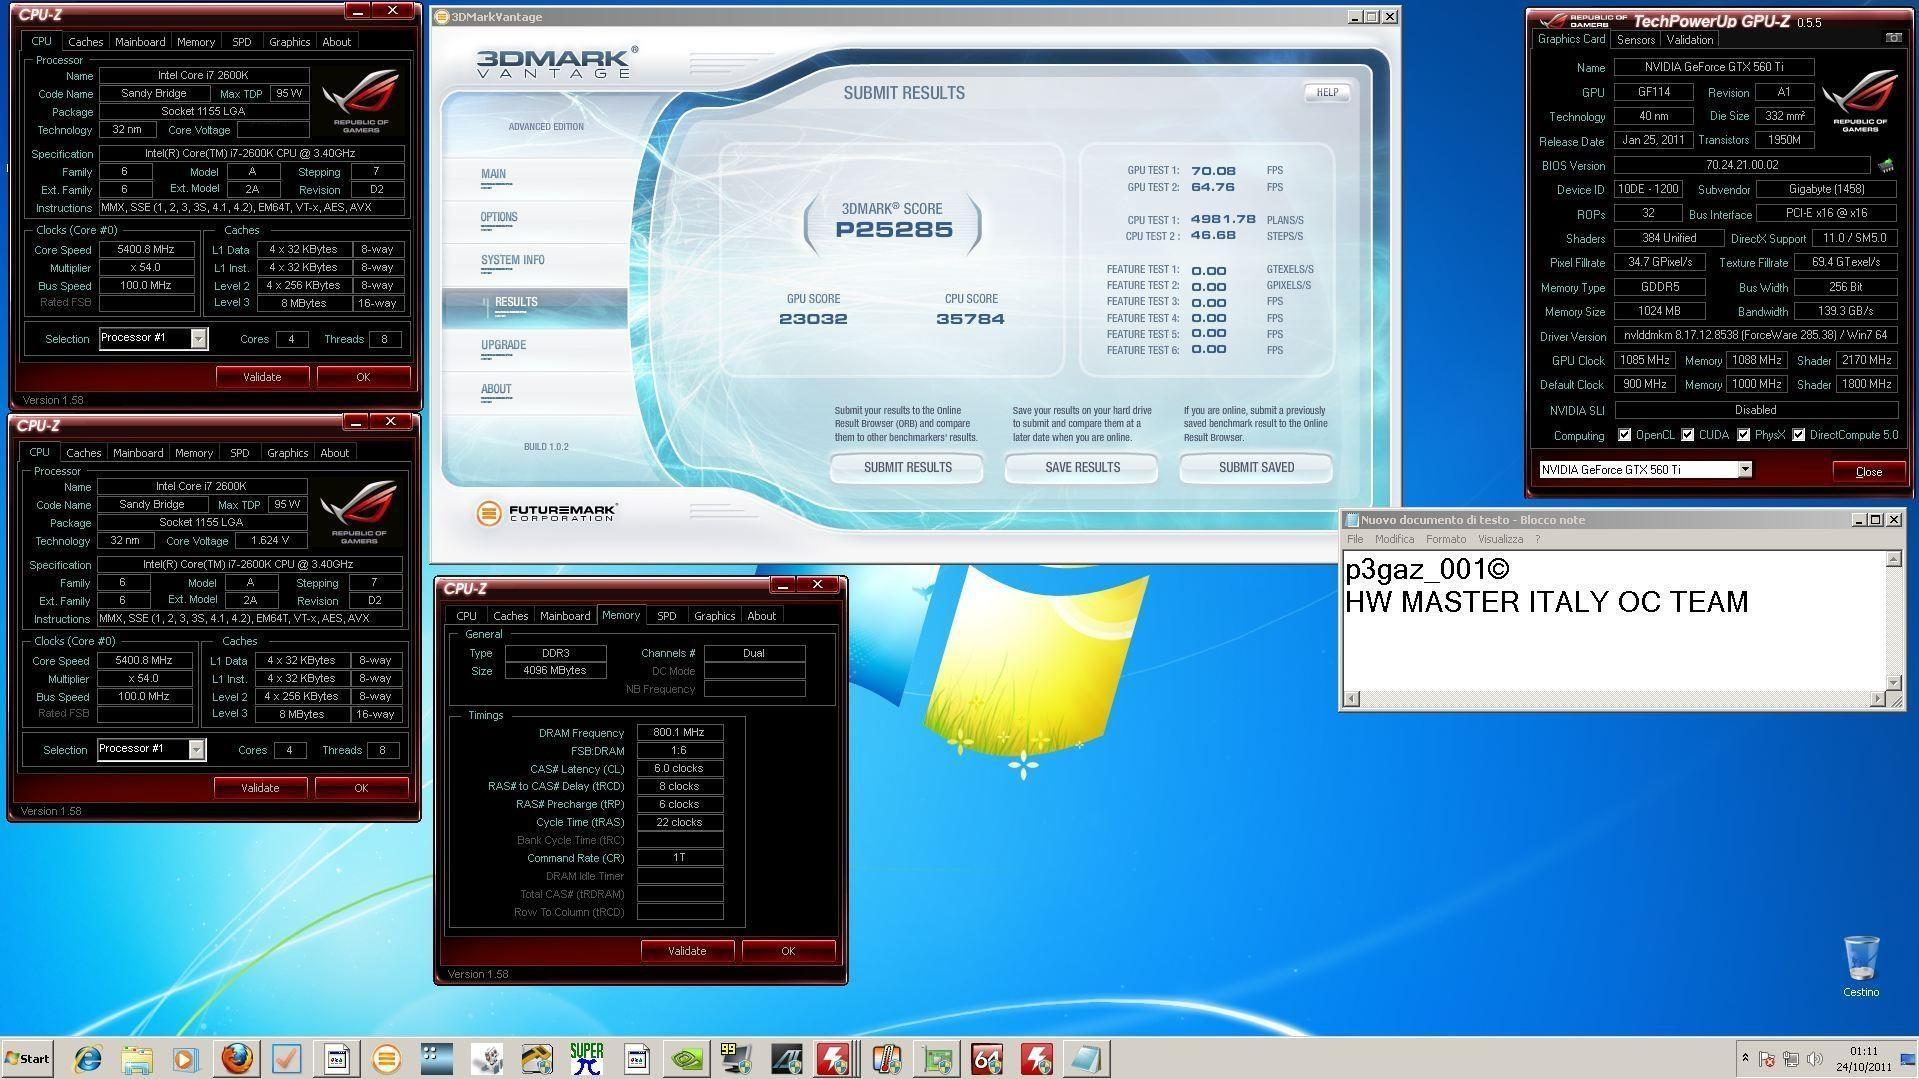
Task: Open Modifica menu in Notepad
Action: coord(1394,539)
